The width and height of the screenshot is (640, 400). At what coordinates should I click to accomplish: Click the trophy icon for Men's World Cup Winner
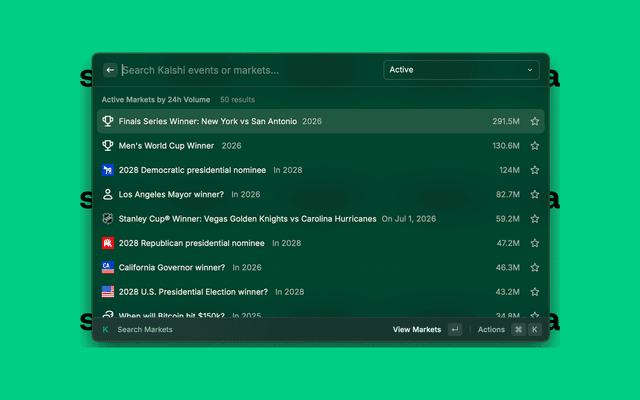108,146
